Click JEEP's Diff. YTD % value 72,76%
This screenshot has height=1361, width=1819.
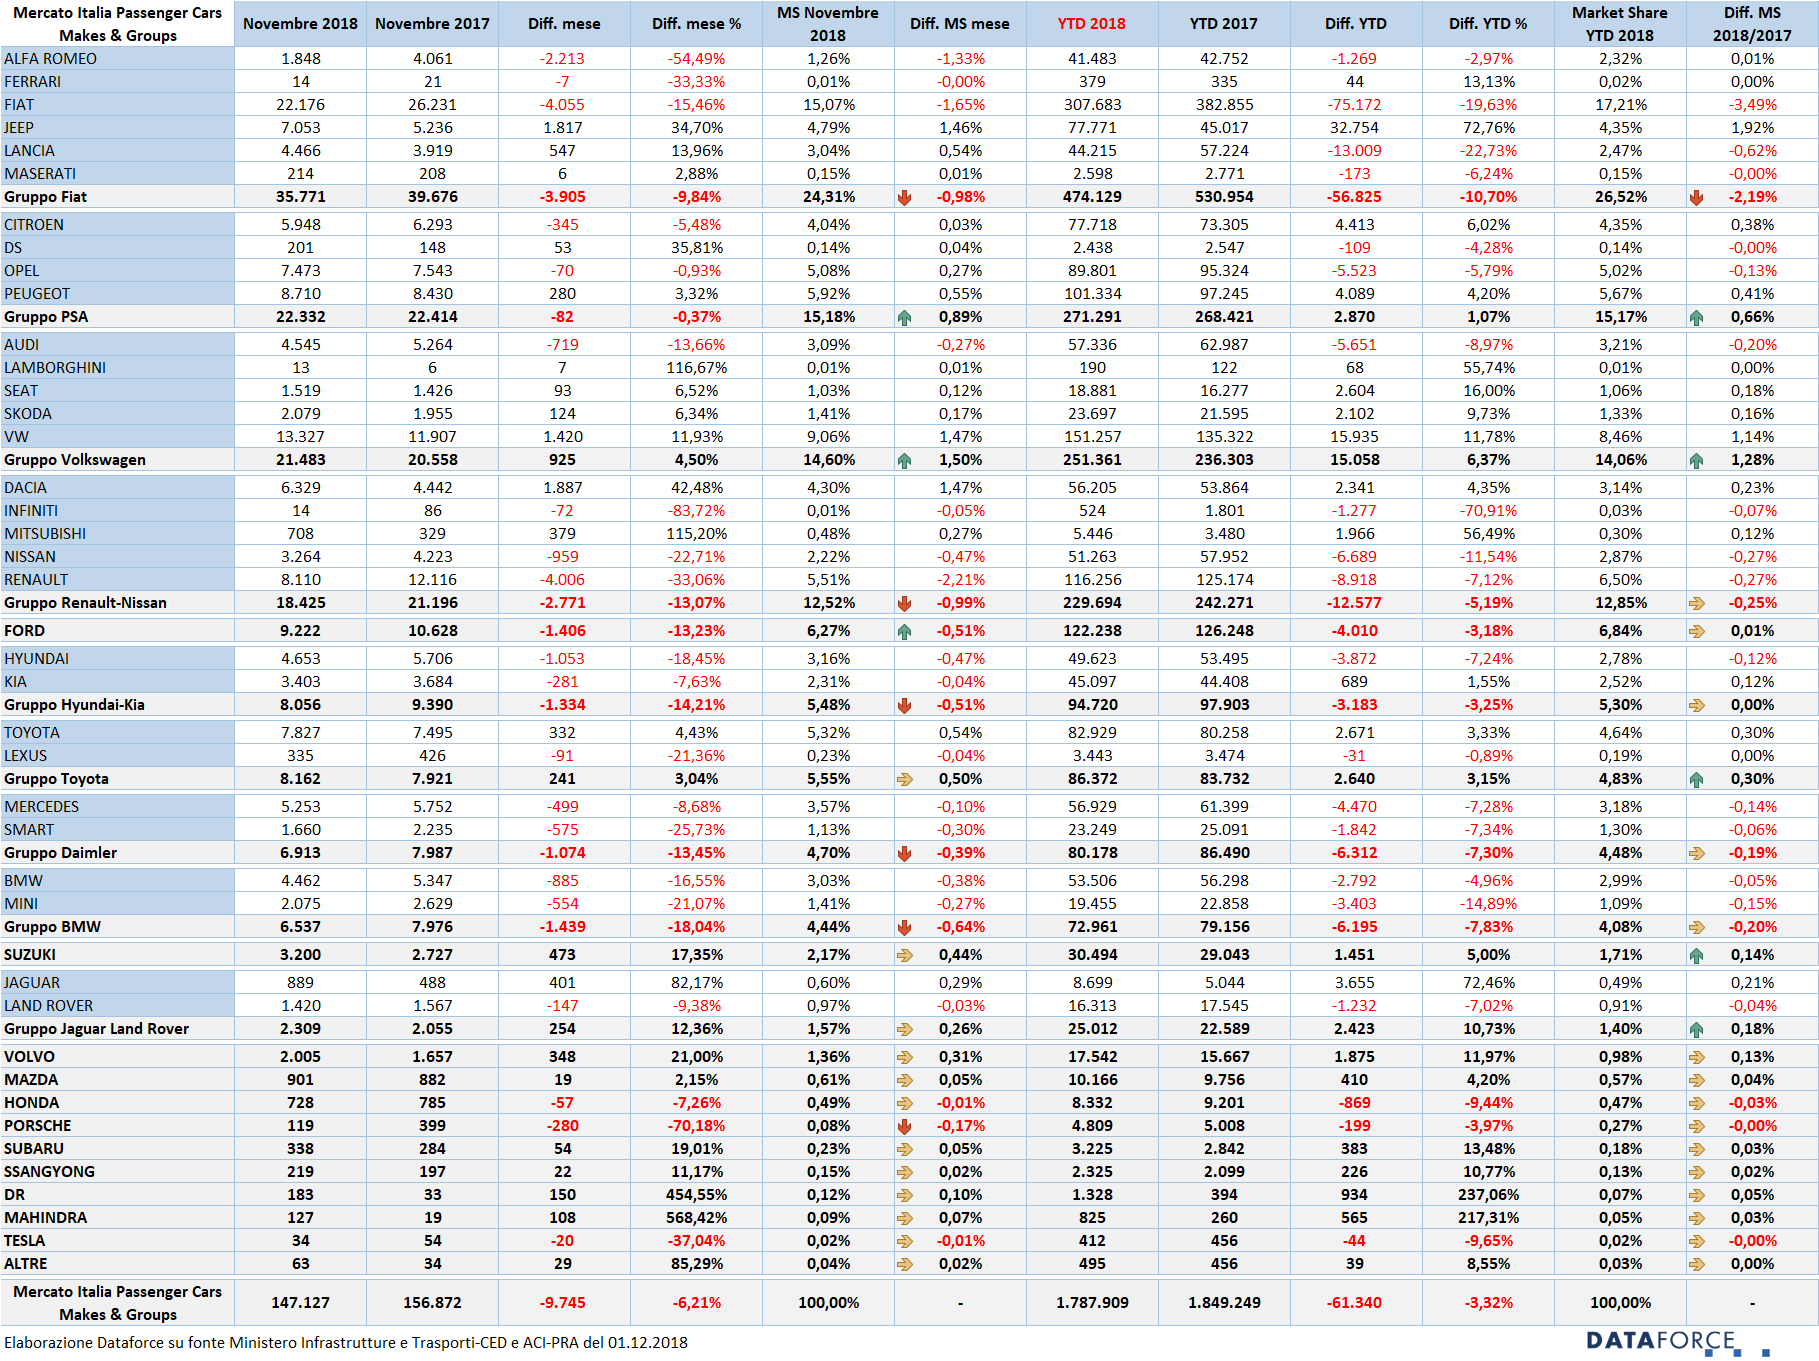tap(1488, 128)
